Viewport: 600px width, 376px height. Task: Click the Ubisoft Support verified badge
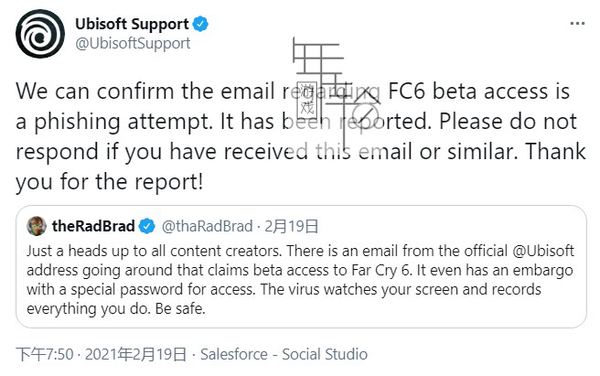click(x=201, y=24)
